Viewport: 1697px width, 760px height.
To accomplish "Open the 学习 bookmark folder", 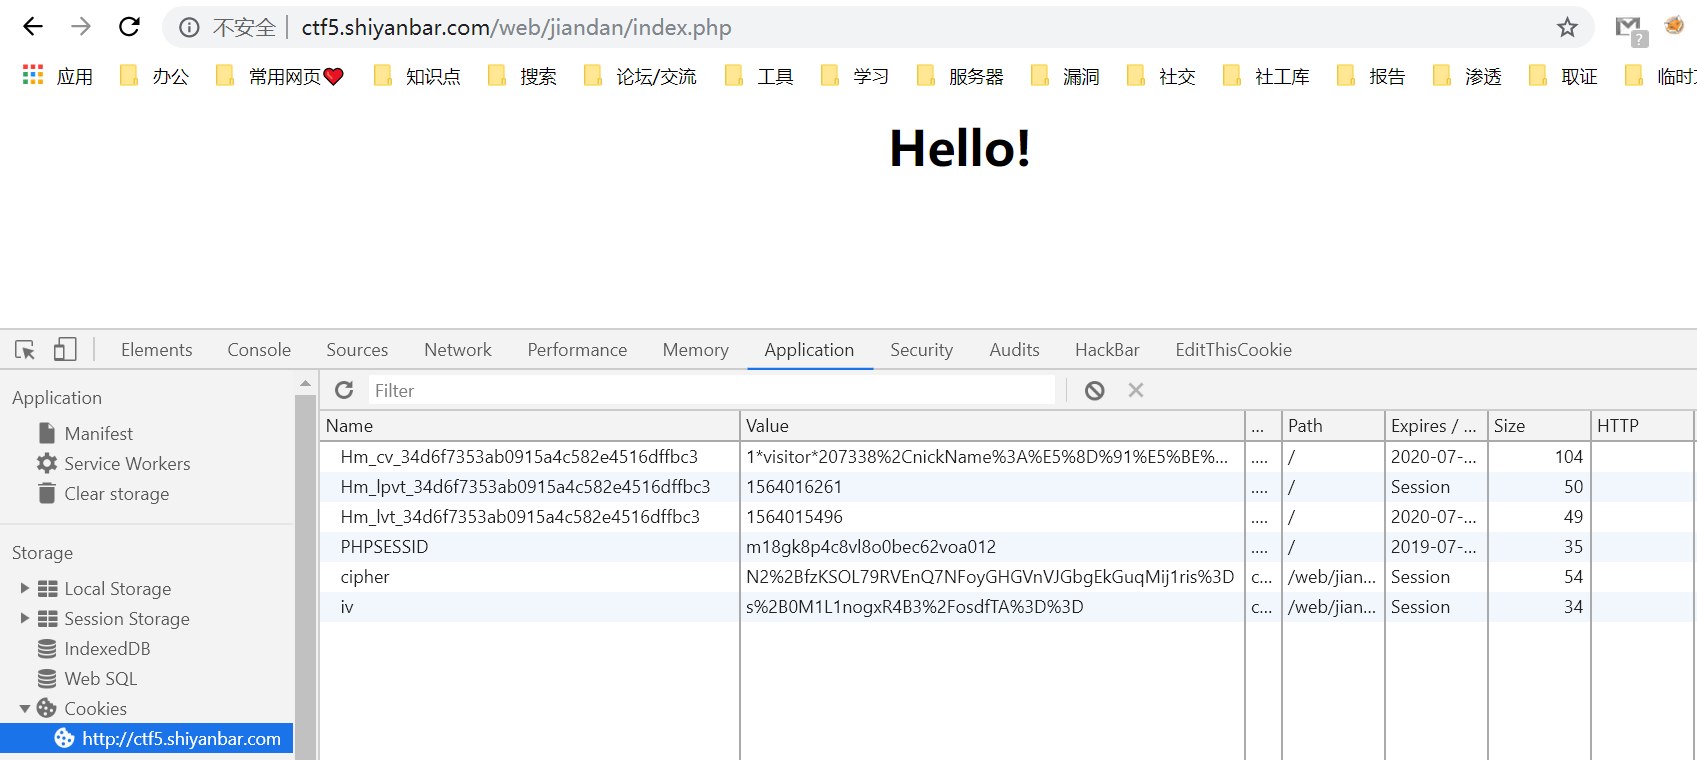I will coord(854,76).
